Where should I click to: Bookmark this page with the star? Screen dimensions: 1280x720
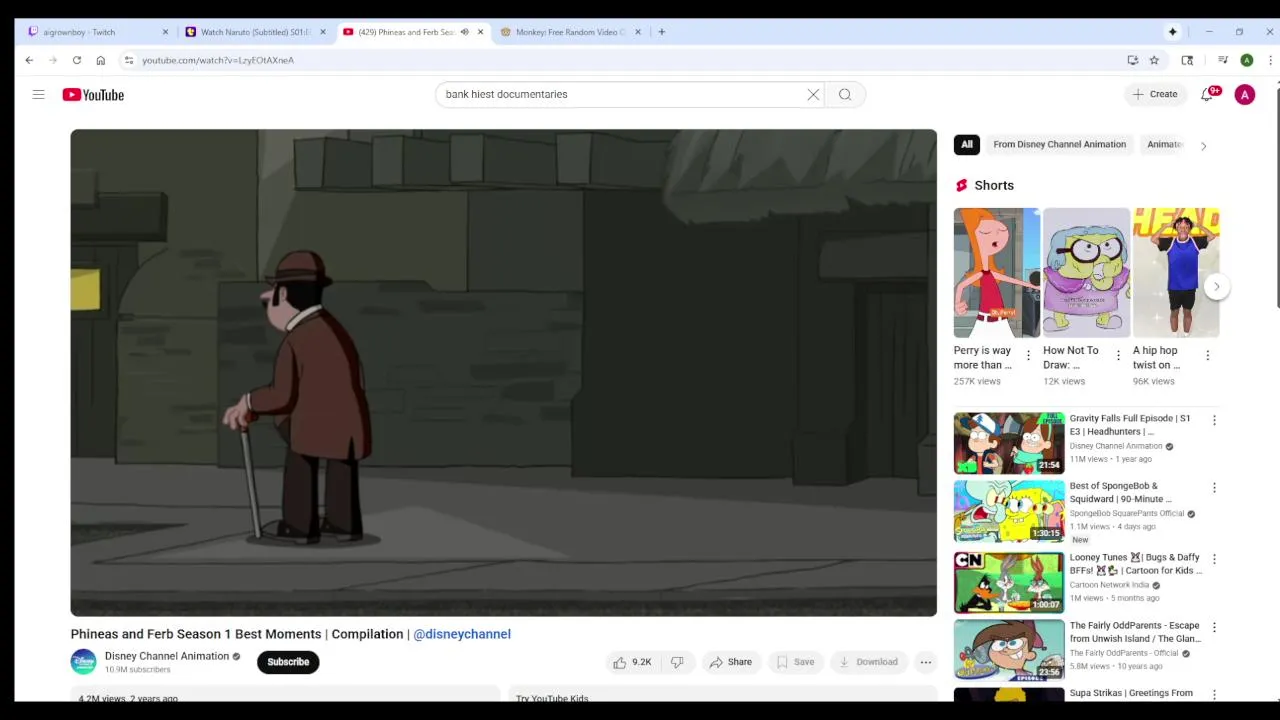(1154, 60)
